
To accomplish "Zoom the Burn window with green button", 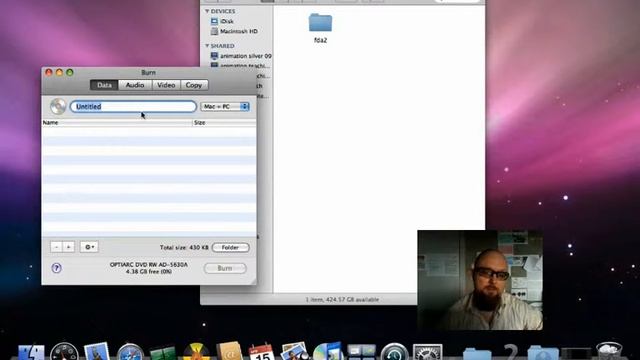I will [x=70, y=72].
